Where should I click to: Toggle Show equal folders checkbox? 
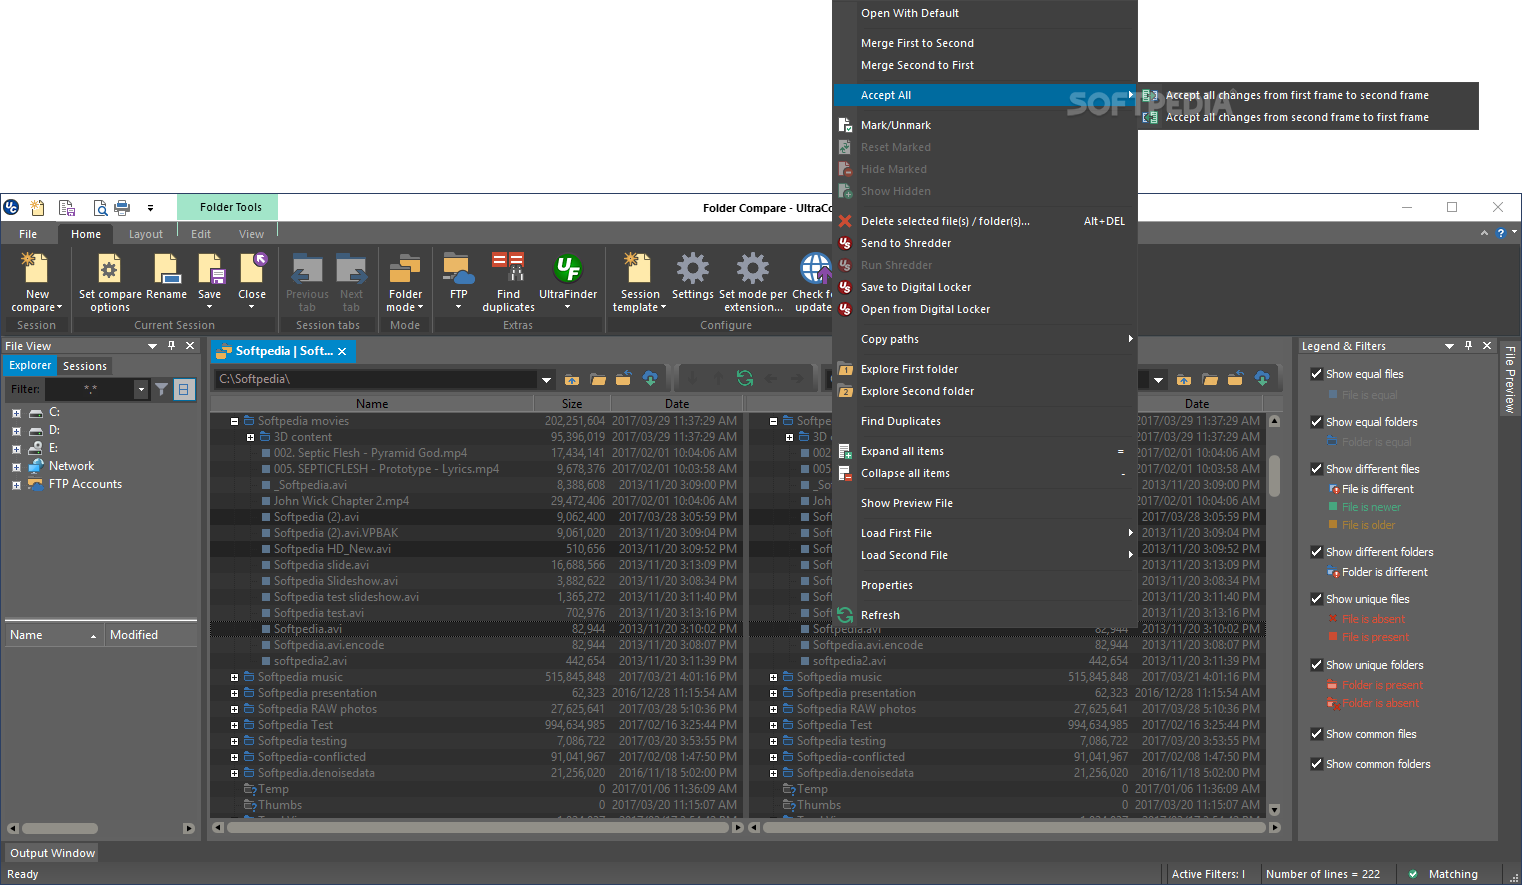tap(1317, 422)
